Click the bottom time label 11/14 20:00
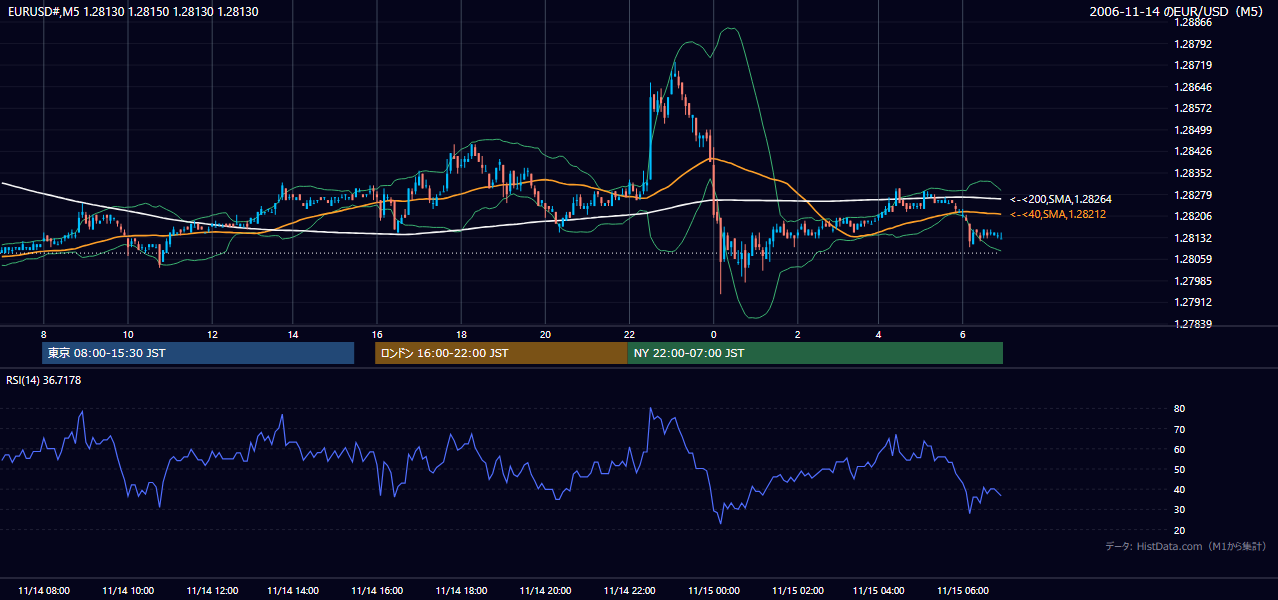 point(545,591)
